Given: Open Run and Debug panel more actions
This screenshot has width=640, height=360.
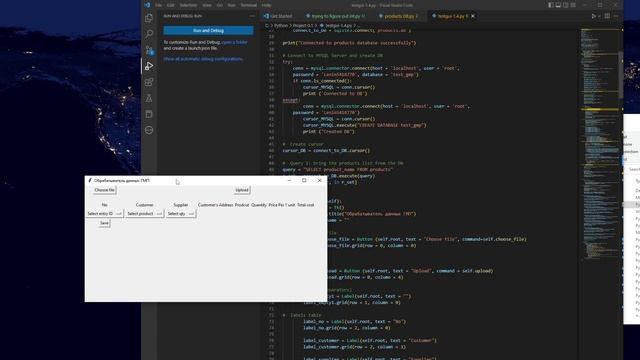Looking at the screenshot, I should (252, 16).
